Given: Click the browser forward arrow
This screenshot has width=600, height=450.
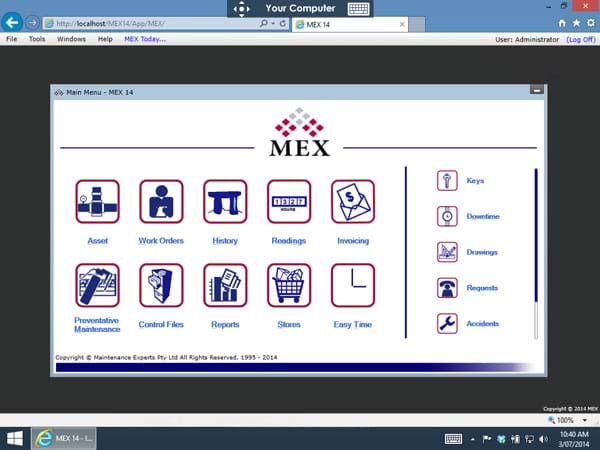Looking at the screenshot, I should pos(33,23).
